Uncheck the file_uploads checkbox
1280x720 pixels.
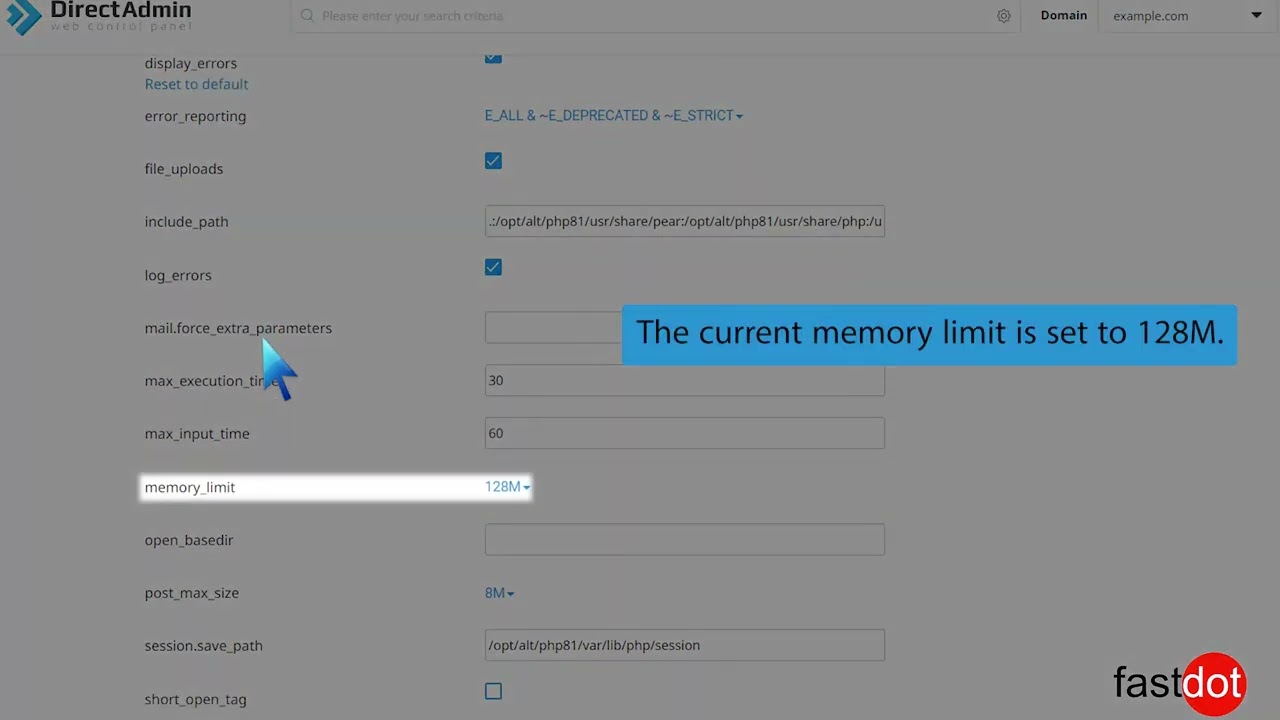(x=493, y=161)
